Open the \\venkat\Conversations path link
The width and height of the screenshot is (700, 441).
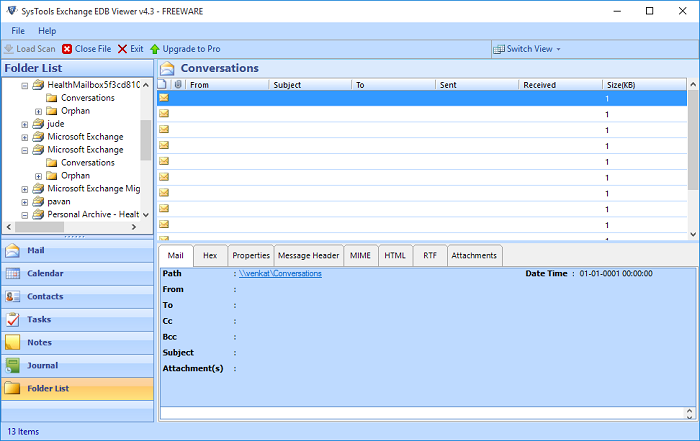[x=280, y=274]
